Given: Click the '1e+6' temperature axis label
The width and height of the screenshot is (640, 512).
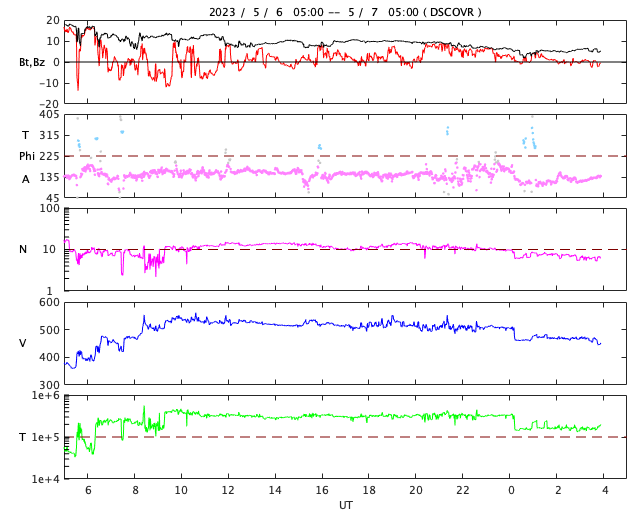Looking at the screenshot, I should (x=46, y=395).
